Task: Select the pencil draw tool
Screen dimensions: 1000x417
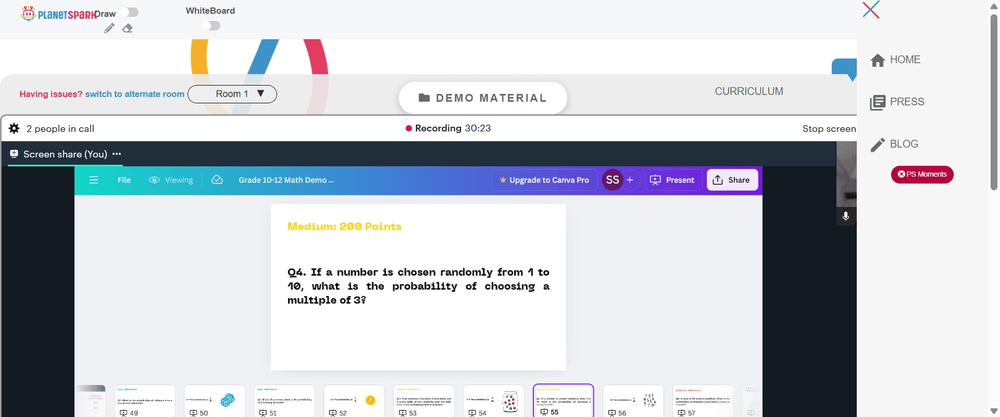Action: (x=109, y=28)
